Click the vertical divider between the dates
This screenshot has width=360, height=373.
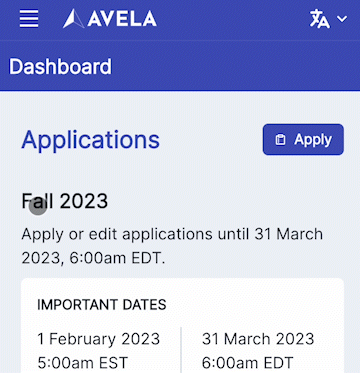click(181, 350)
